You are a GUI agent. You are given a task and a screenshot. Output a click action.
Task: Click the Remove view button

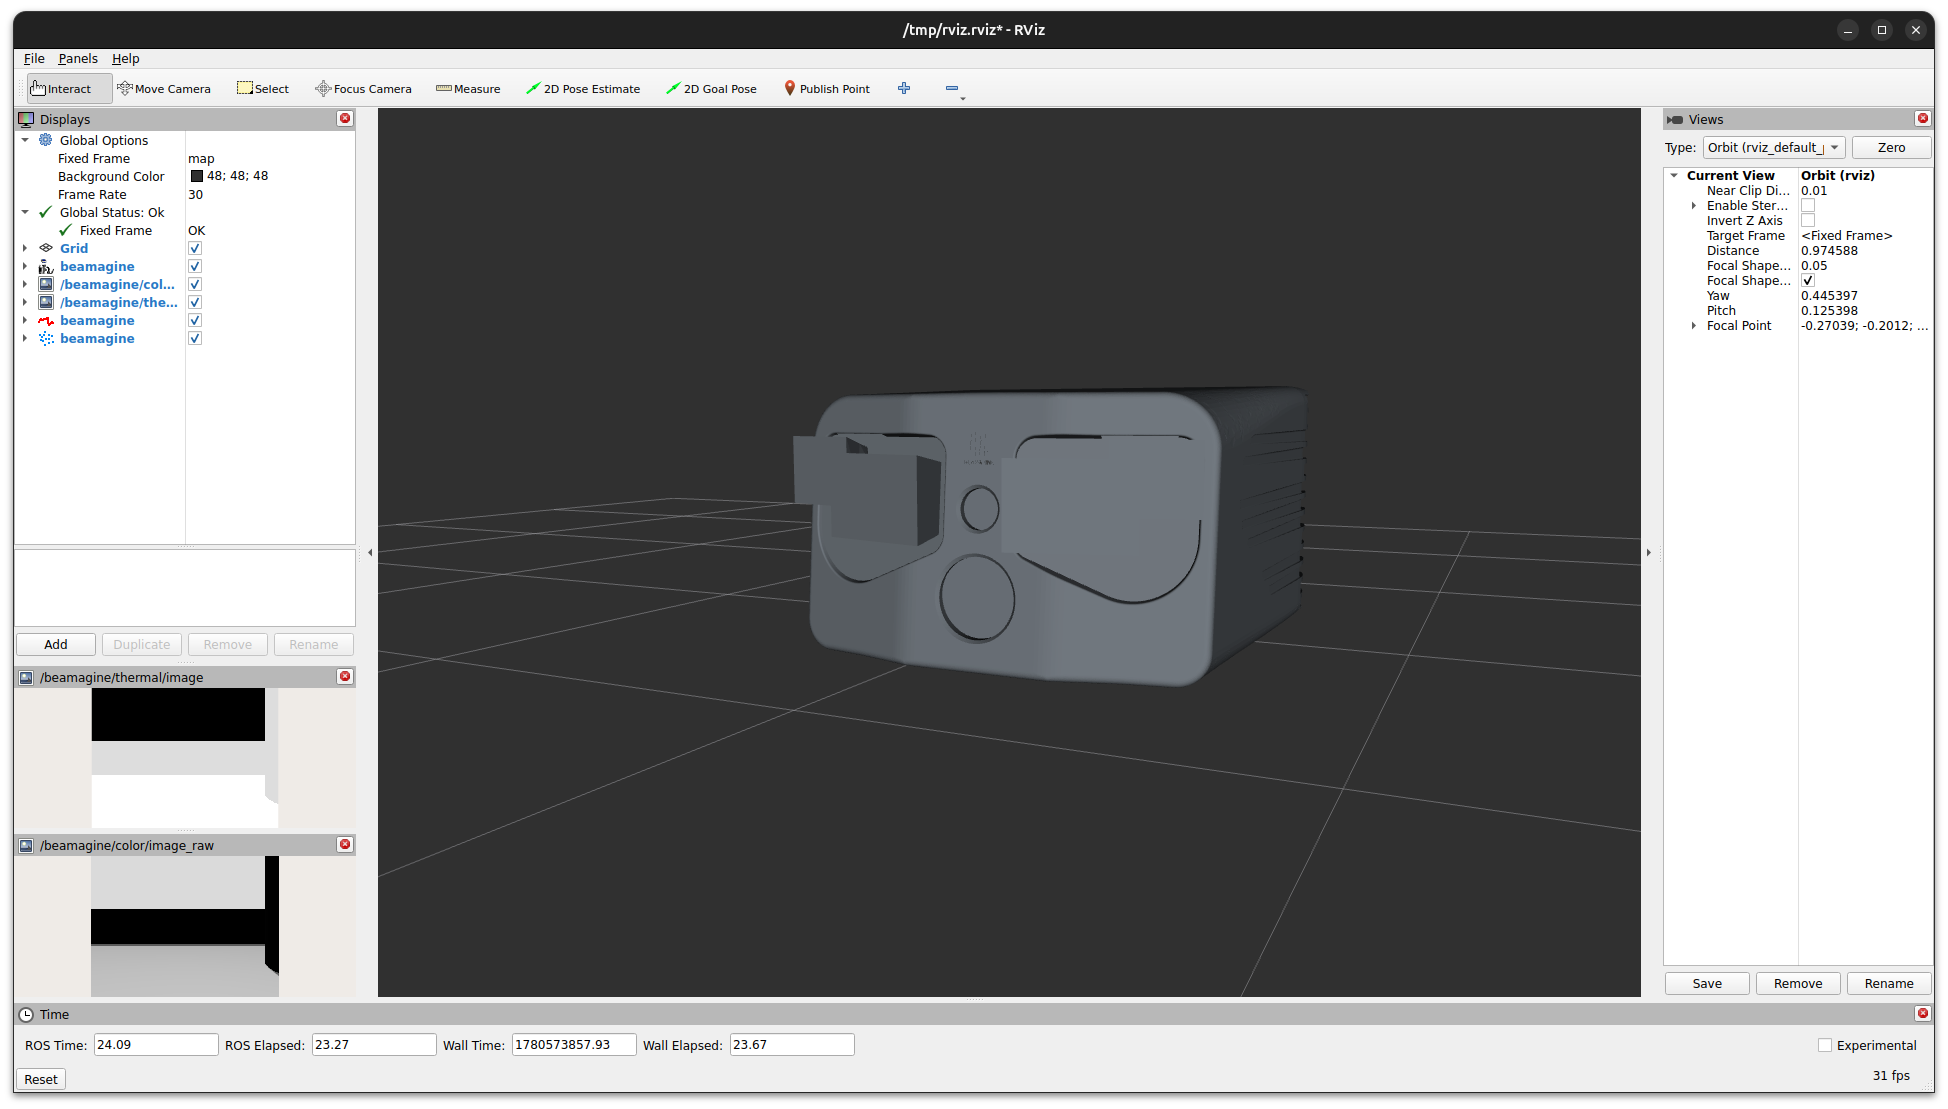(x=1798, y=983)
